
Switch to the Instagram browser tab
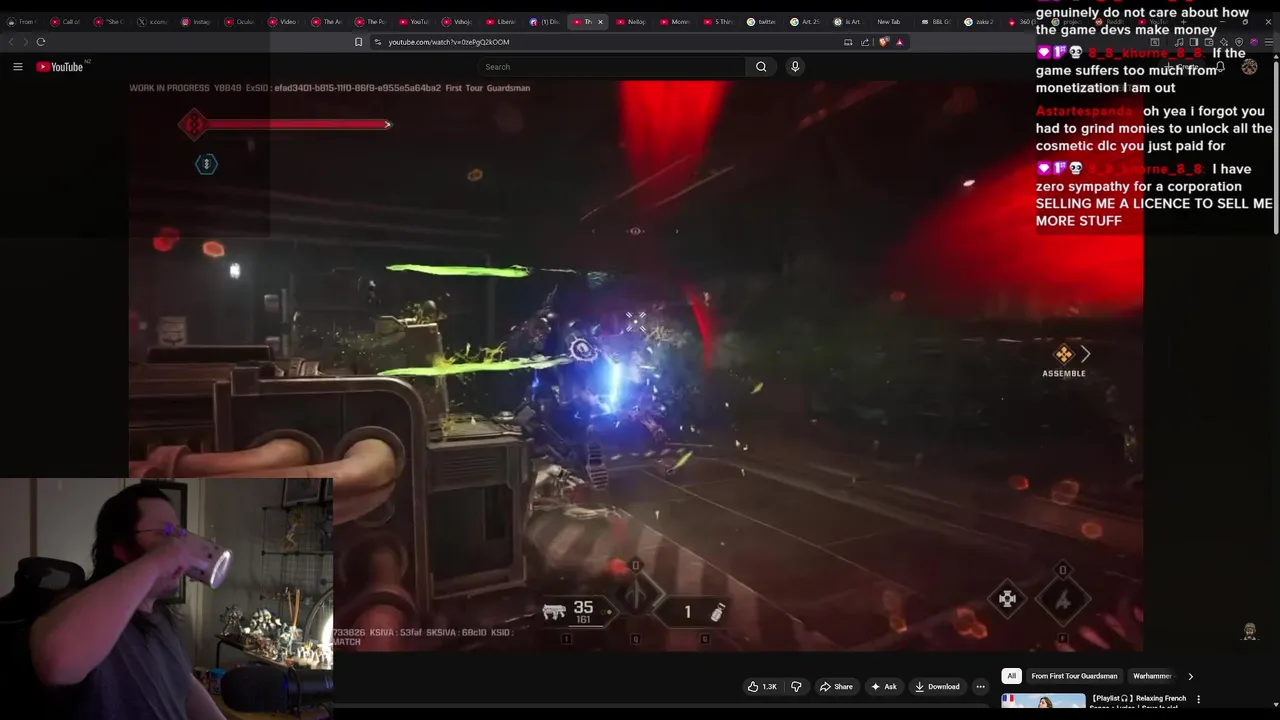pyautogui.click(x=196, y=21)
